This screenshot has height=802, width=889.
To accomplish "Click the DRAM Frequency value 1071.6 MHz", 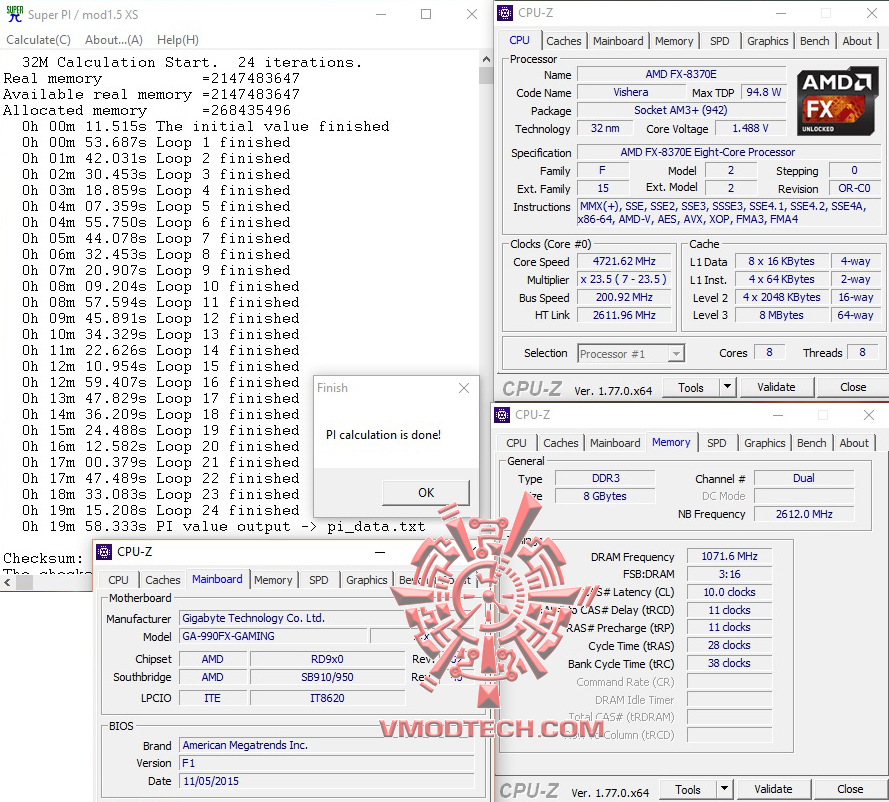I will (x=729, y=556).
